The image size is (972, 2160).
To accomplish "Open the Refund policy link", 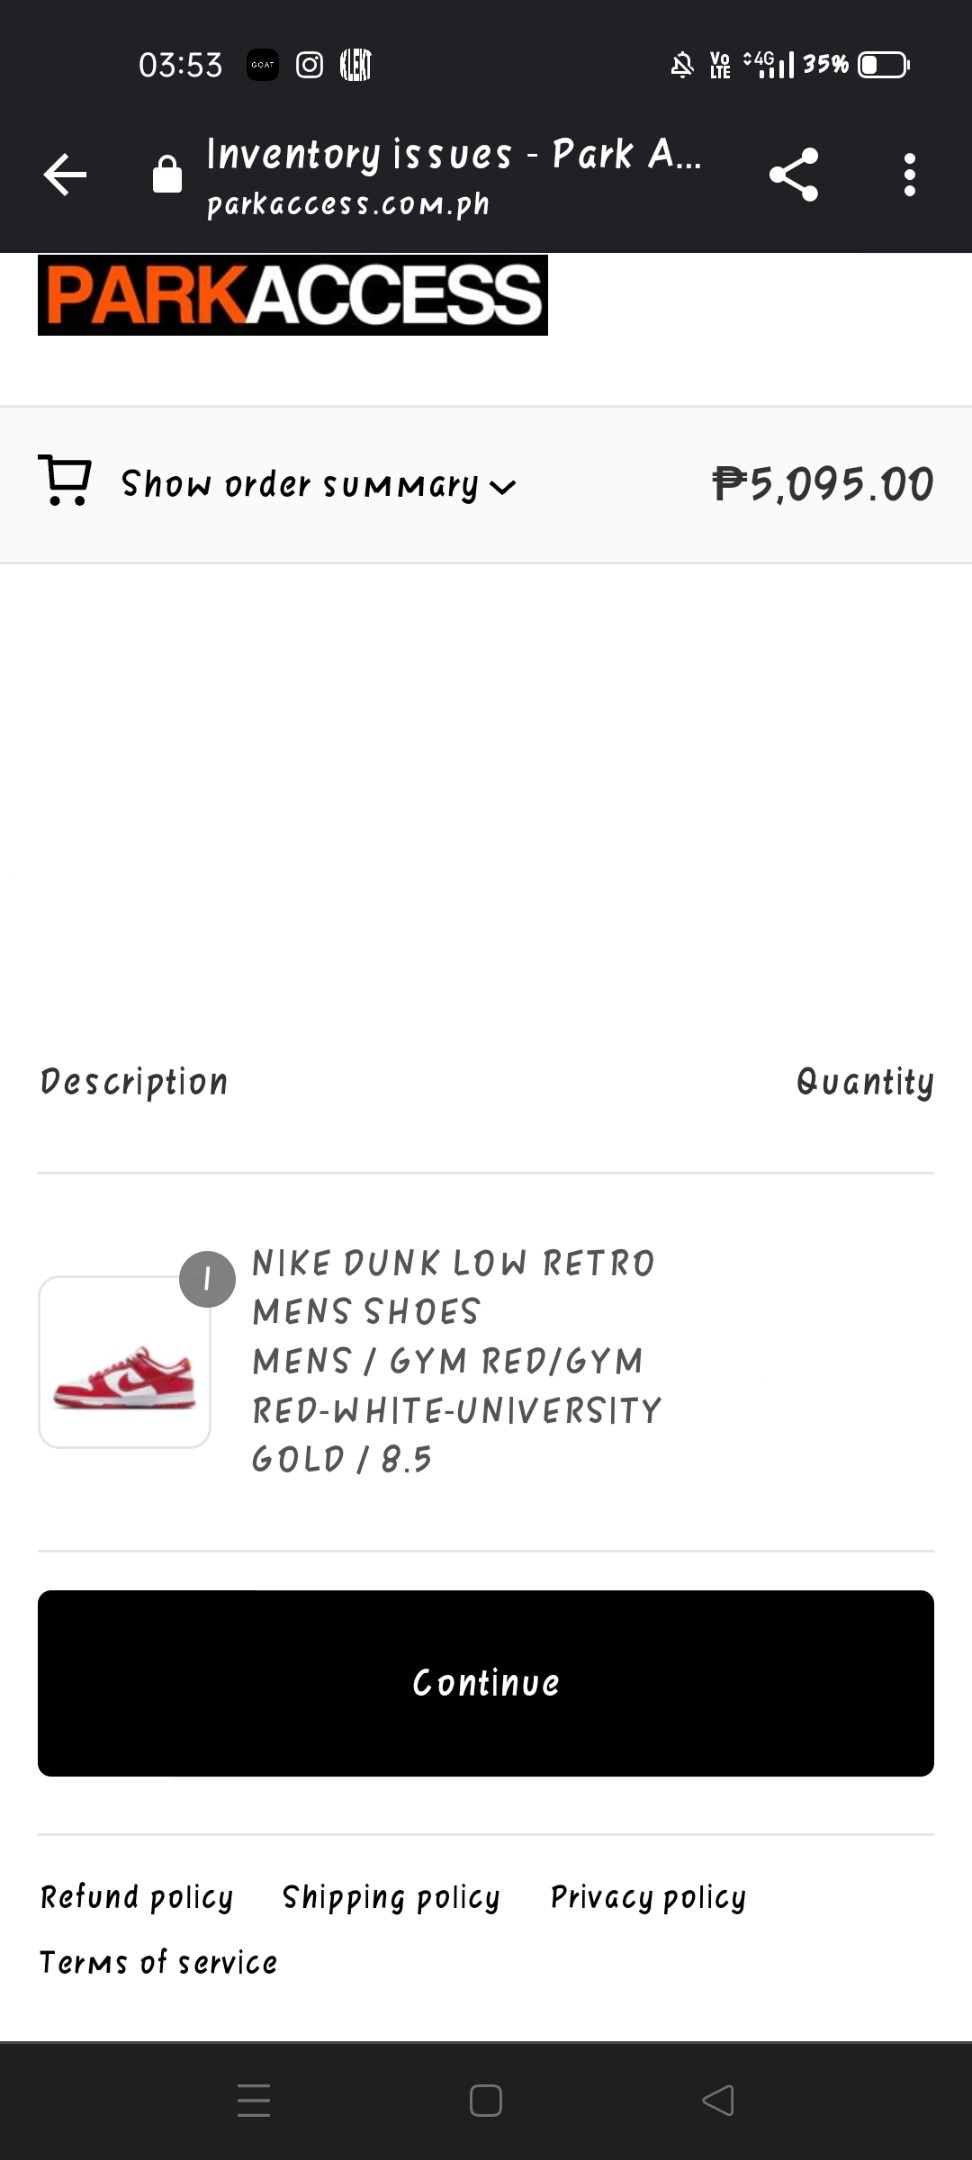I will (136, 1897).
